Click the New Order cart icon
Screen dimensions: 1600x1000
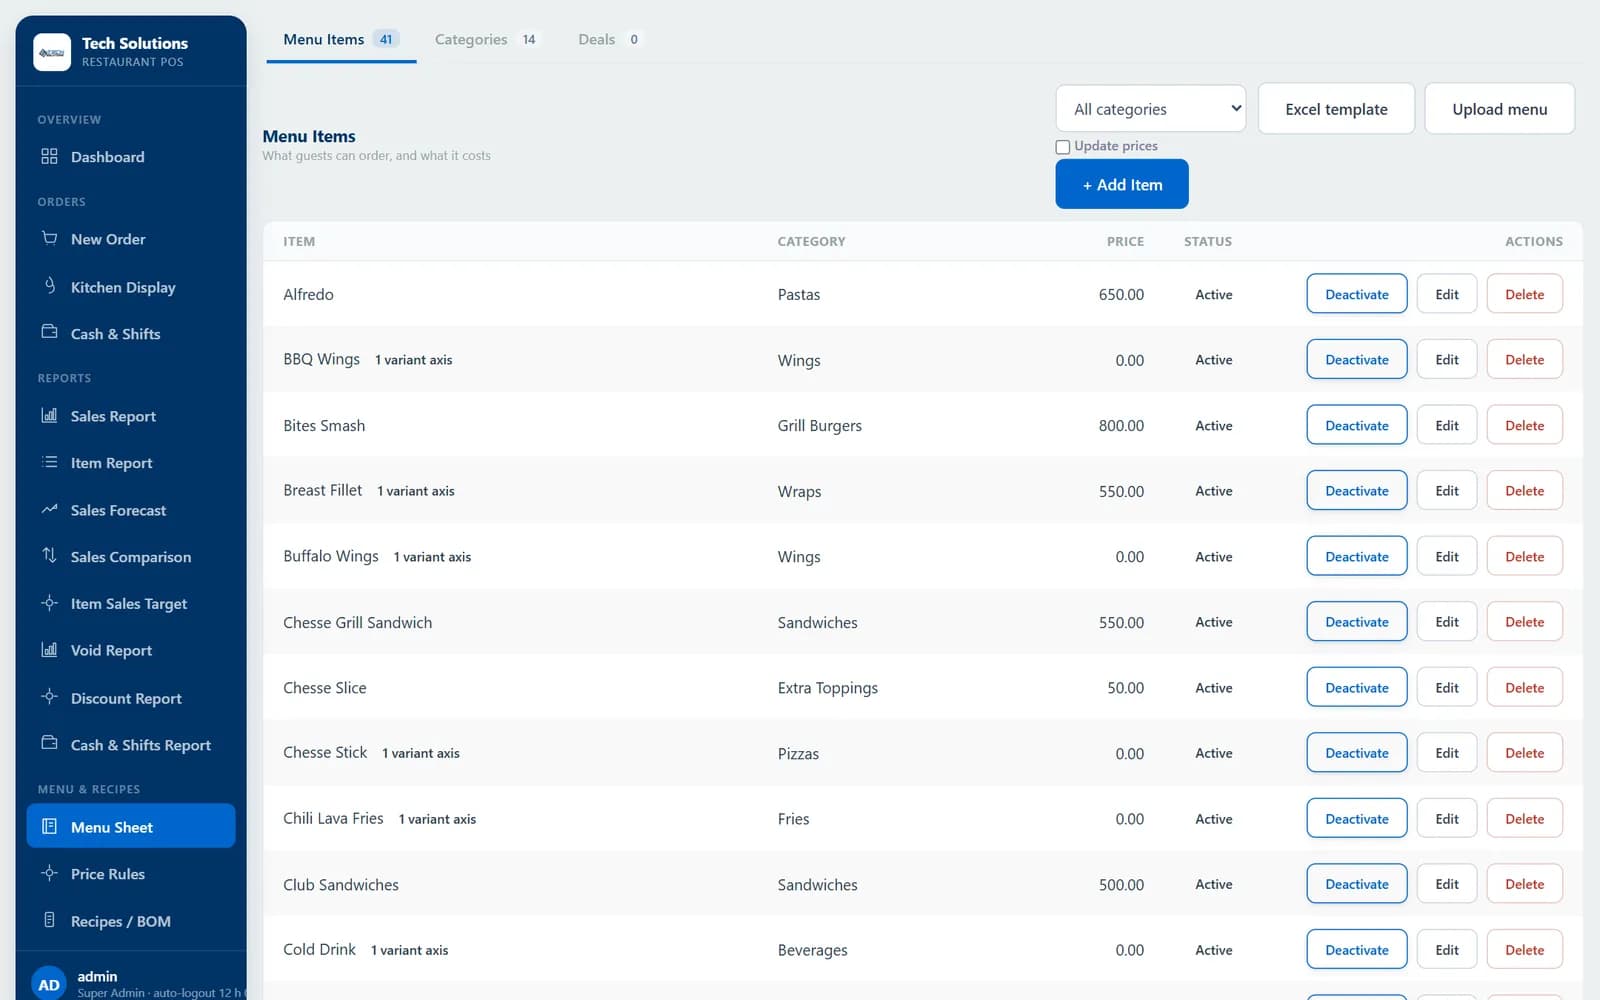pyautogui.click(x=49, y=238)
